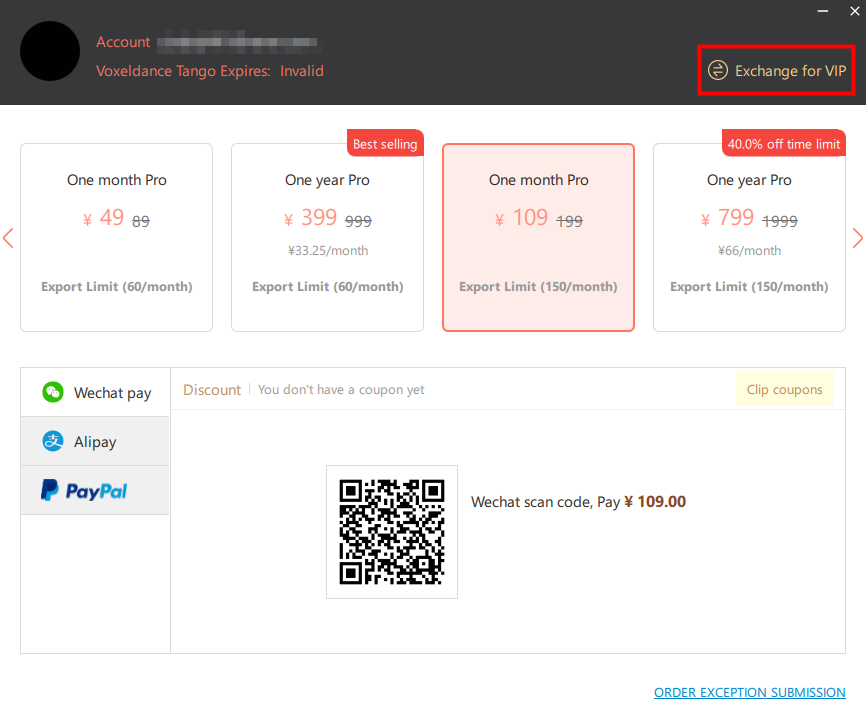Click the Exchange for VIP swap icon
Image resolution: width=866 pixels, height=710 pixels.
[717, 71]
